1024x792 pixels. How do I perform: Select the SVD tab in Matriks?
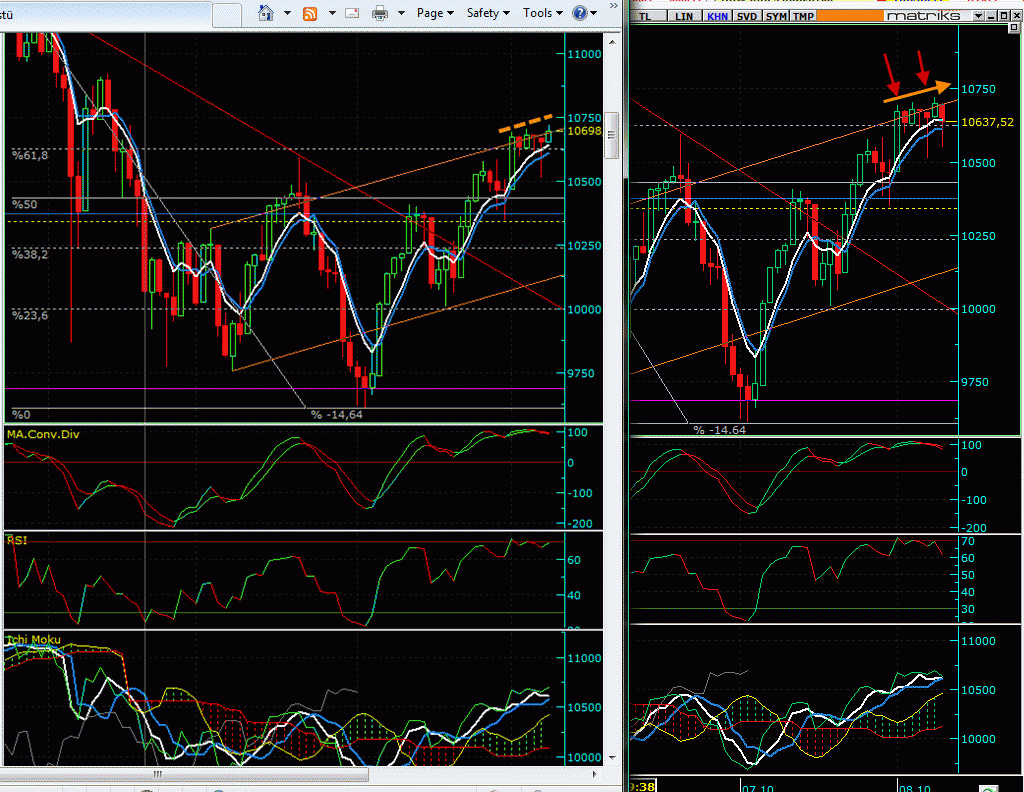pyautogui.click(x=746, y=16)
